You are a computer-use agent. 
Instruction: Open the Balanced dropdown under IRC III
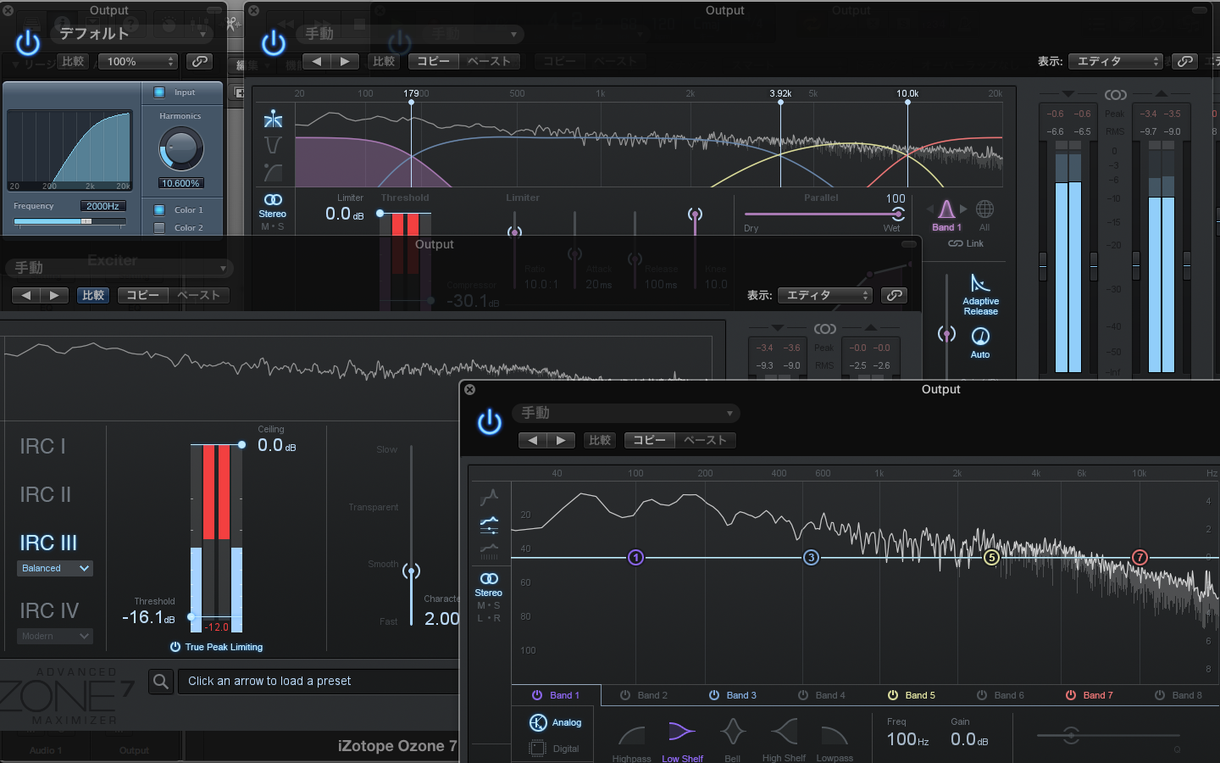pos(55,568)
